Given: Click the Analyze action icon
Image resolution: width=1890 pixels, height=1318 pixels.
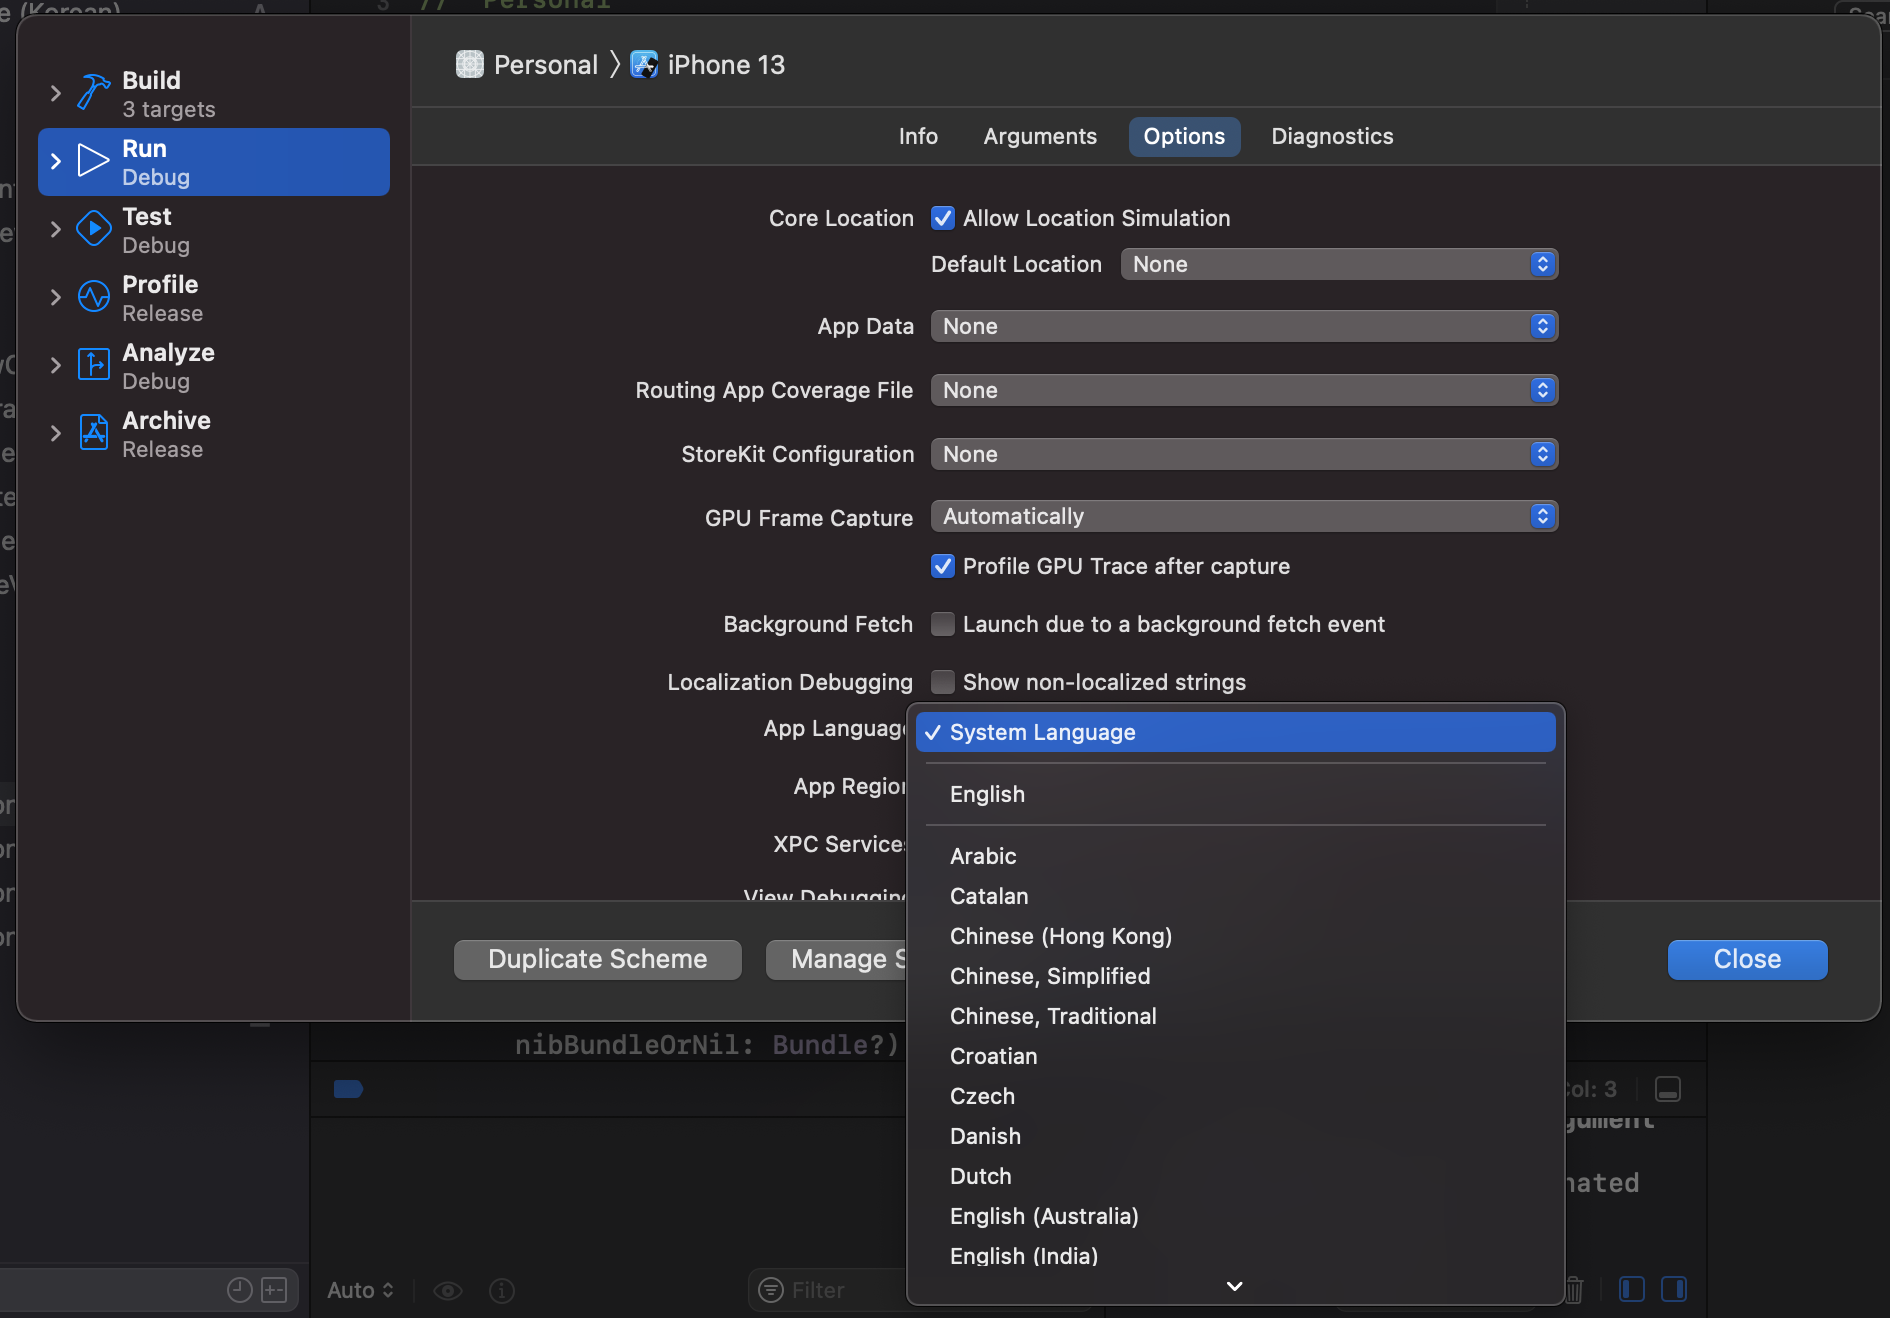Looking at the screenshot, I should click(x=93, y=364).
